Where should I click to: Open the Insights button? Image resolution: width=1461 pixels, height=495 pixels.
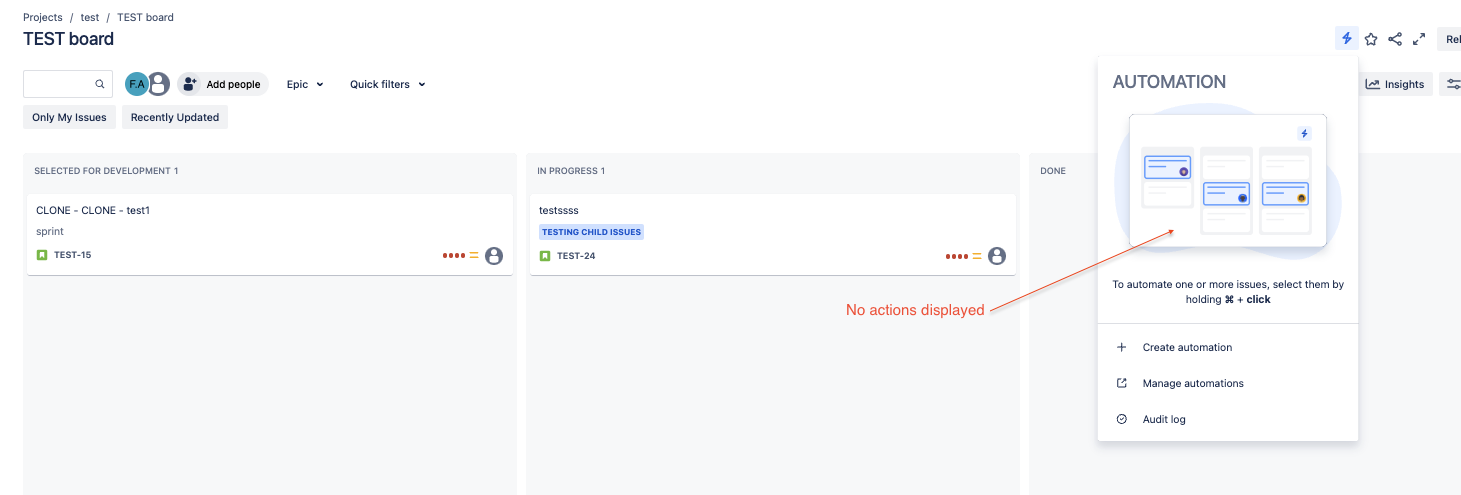click(x=1395, y=84)
